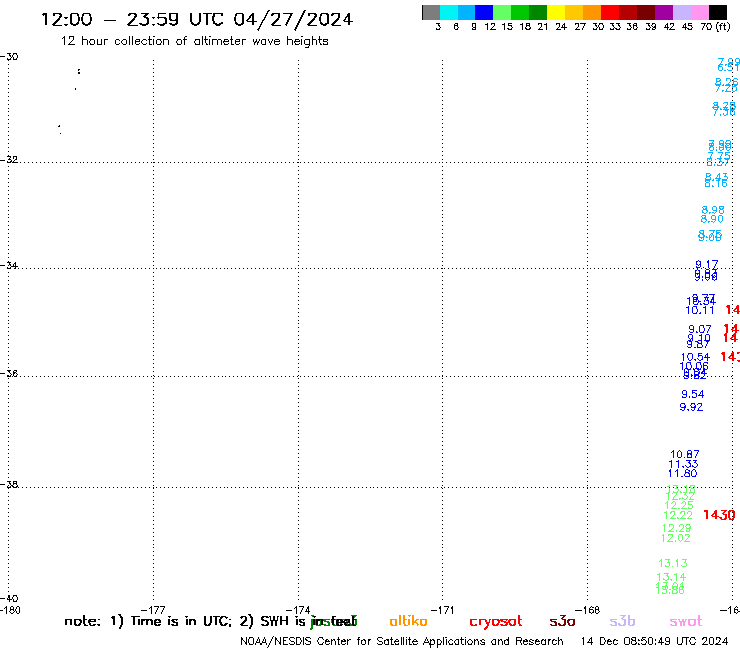Click the blue '10.87' wave height value

685,455
